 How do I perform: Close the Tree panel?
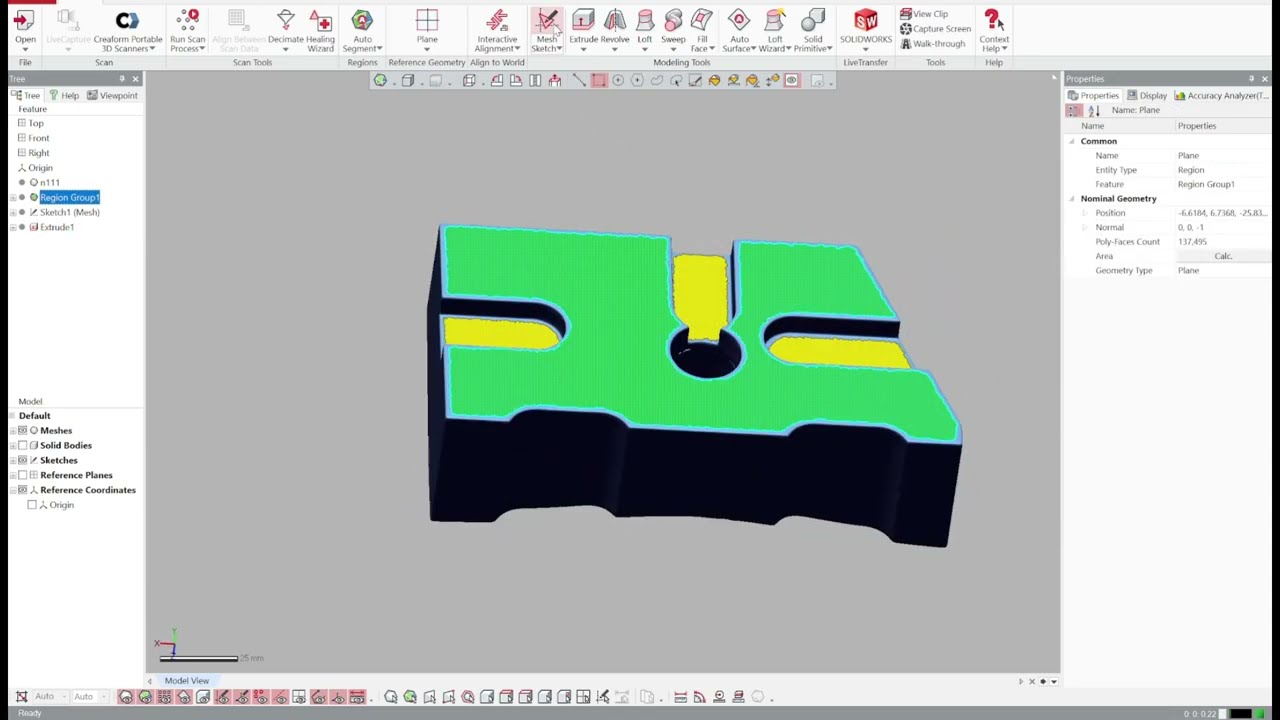135,79
